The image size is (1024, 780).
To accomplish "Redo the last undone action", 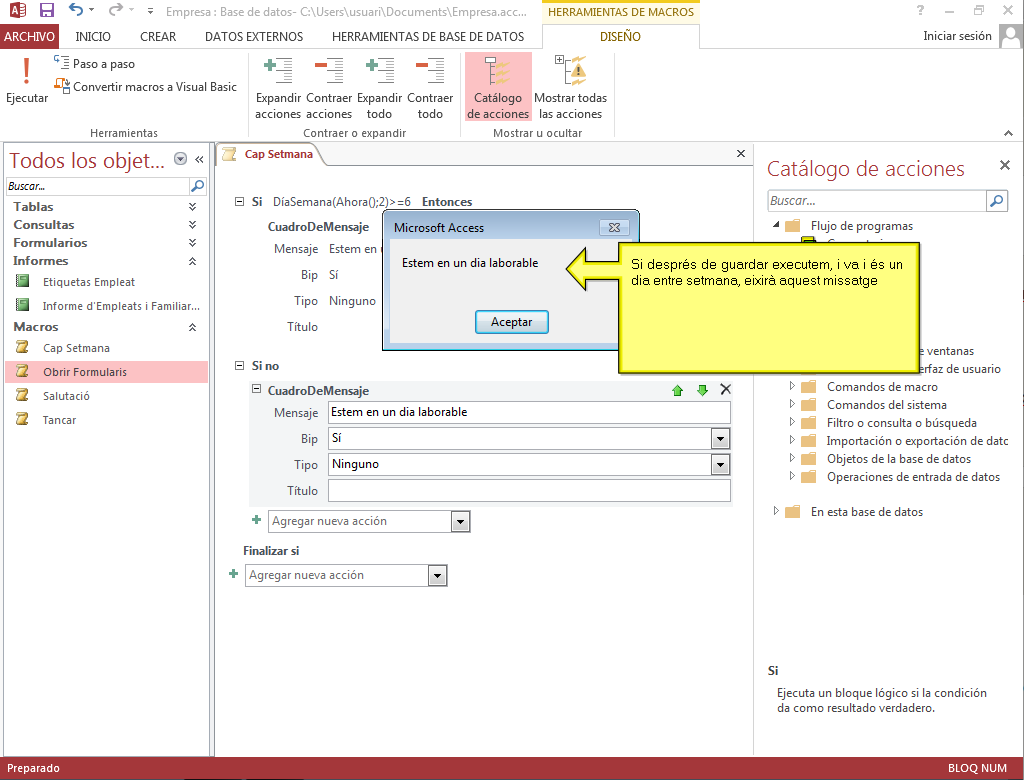I will [x=116, y=10].
